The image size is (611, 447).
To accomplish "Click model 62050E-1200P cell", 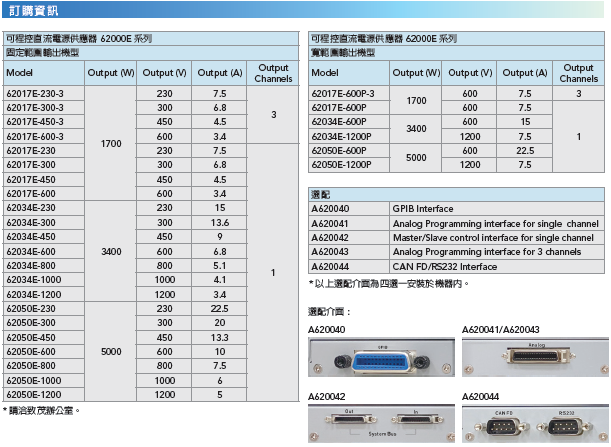I will [349, 165].
